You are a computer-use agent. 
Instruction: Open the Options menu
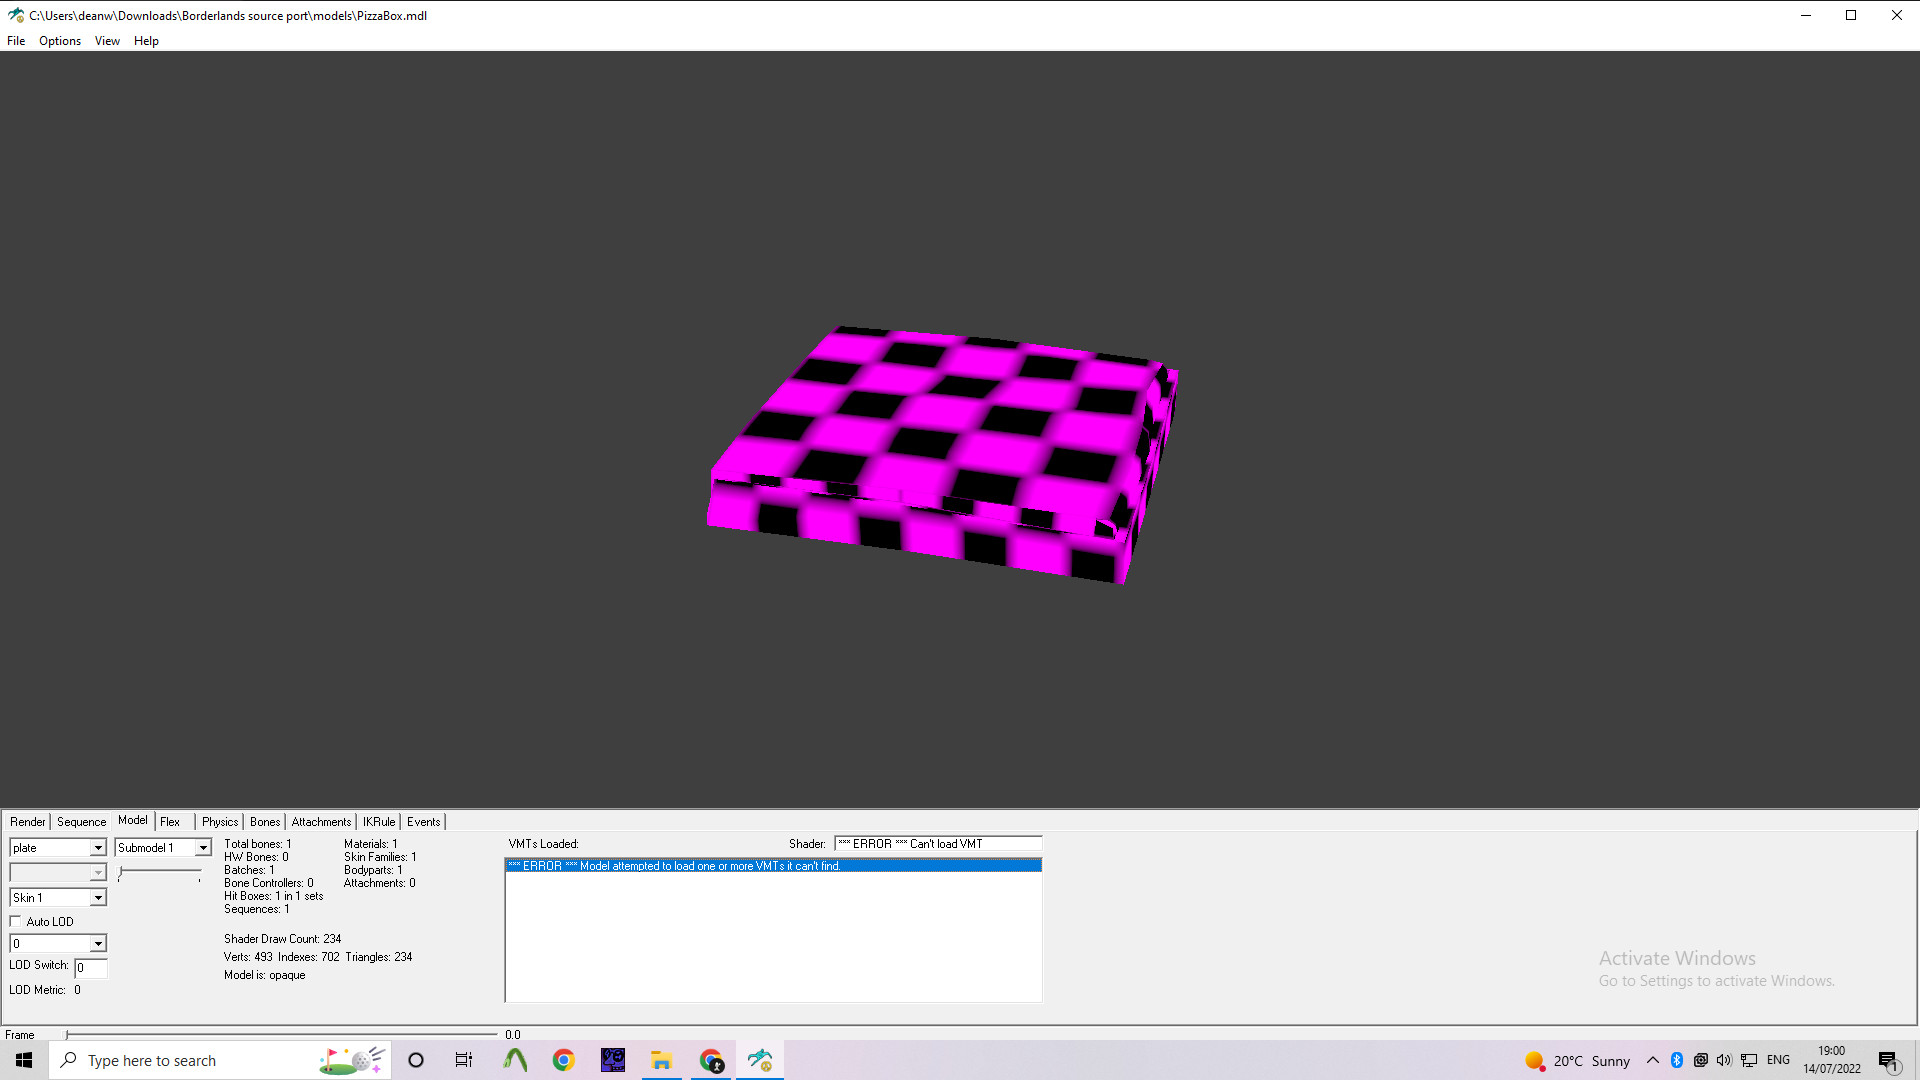pyautogui.click(x=60, y=41)
